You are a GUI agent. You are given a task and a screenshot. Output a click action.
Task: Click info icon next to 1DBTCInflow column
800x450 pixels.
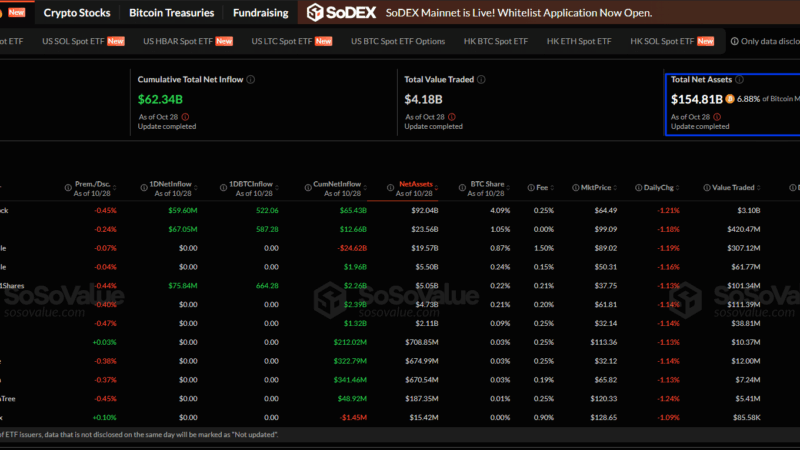[x=223, y=188]
